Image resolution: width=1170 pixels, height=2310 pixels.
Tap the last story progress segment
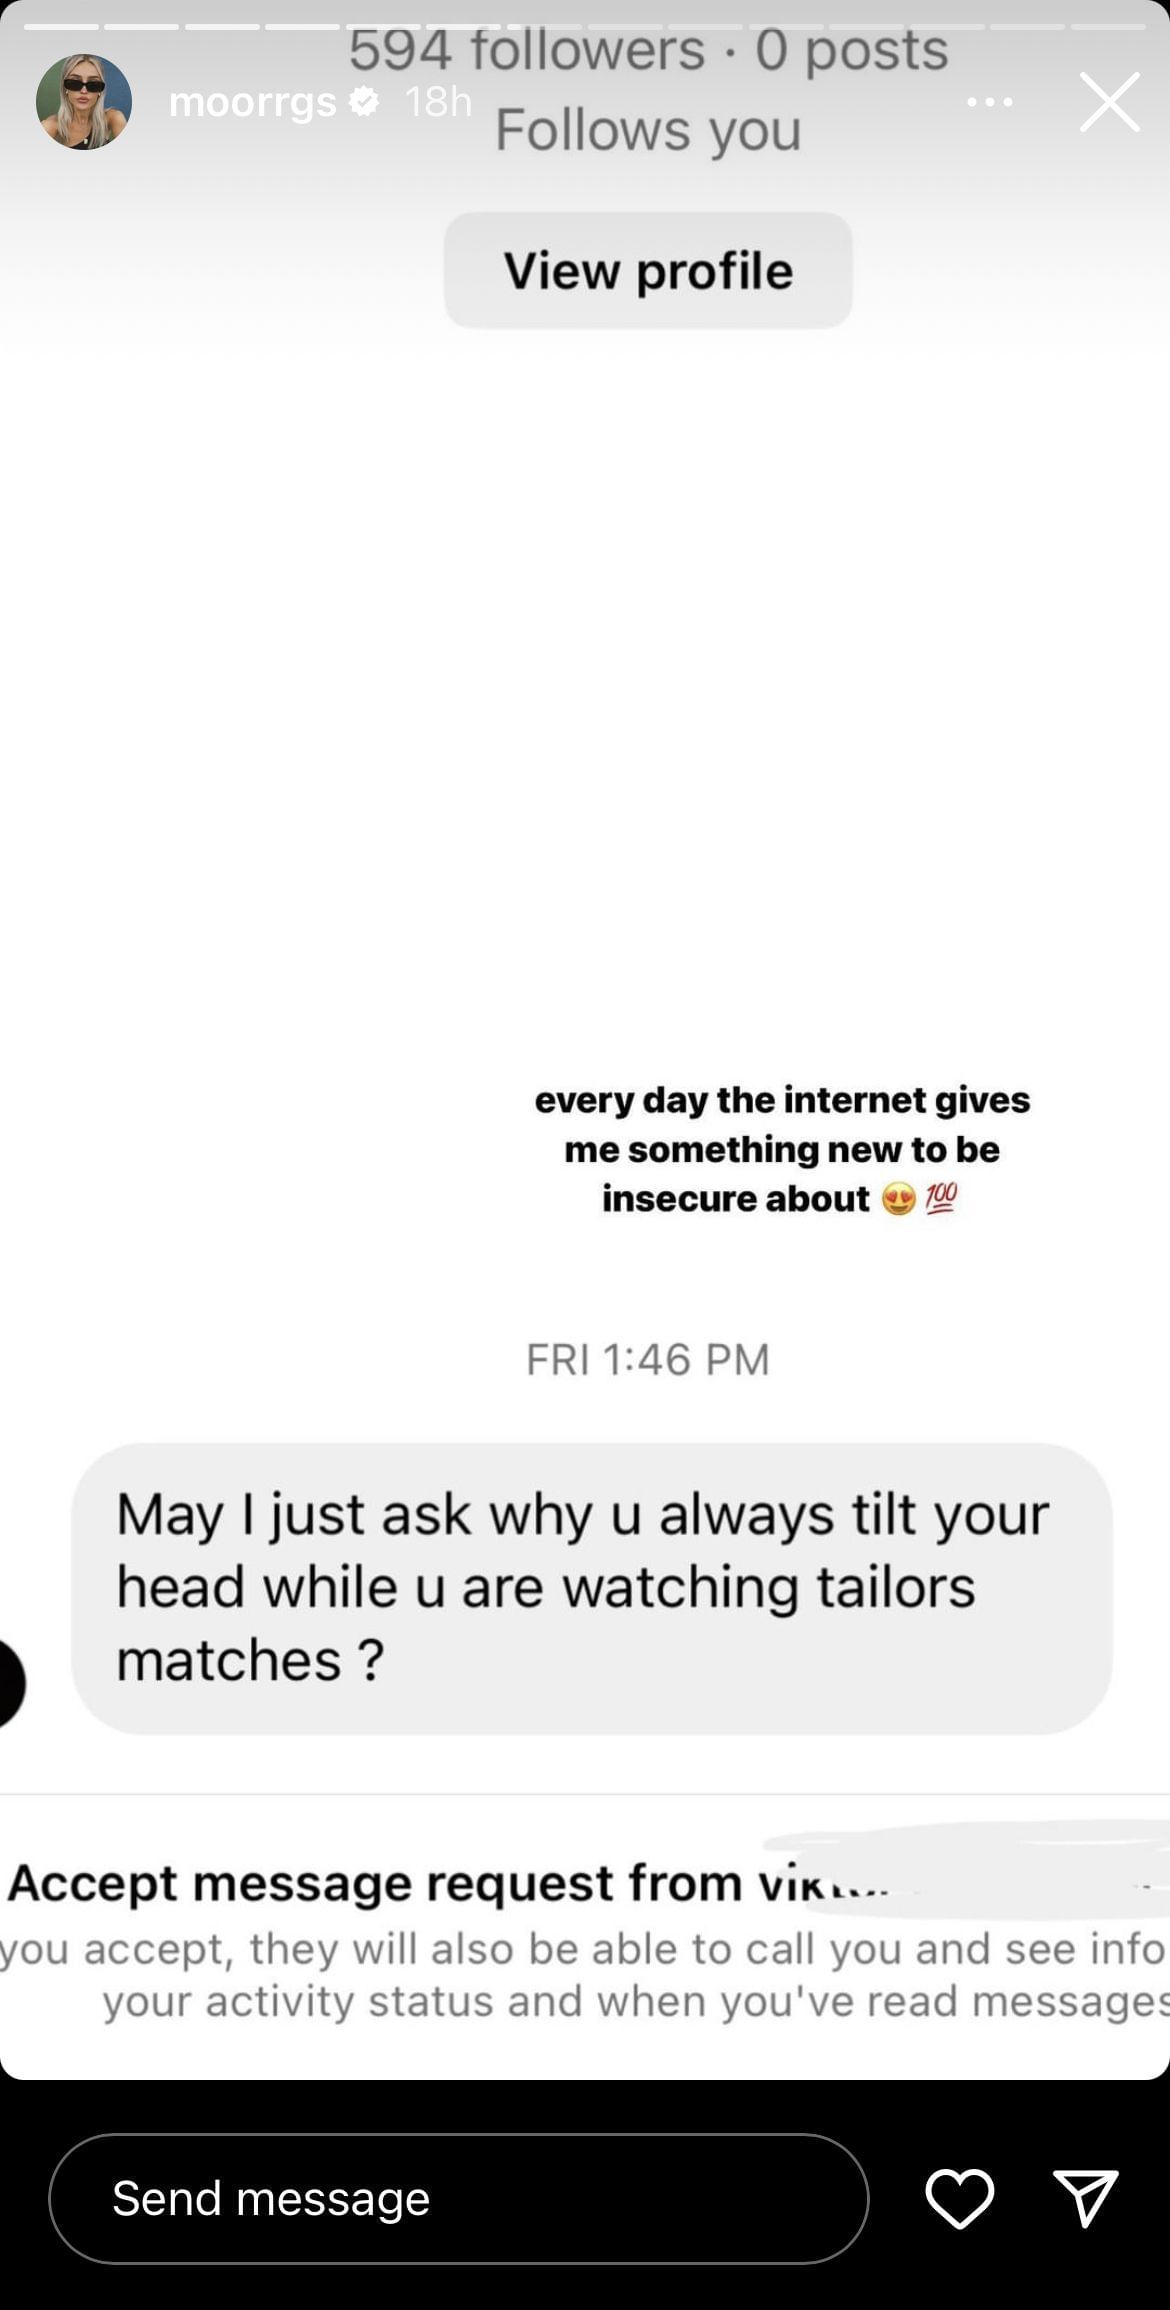[1108, 26]
